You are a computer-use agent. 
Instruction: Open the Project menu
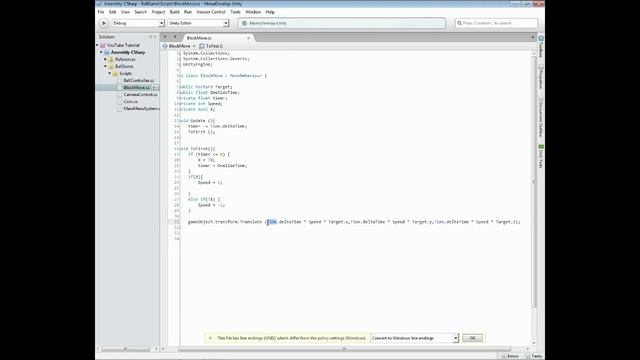[158, 12]
